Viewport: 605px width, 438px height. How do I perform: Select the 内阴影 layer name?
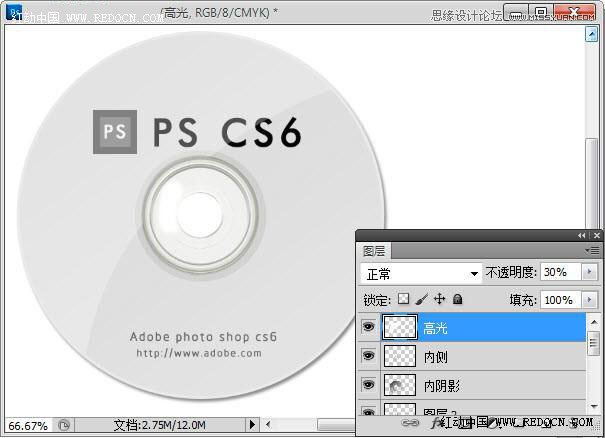[x=442, y=386]
